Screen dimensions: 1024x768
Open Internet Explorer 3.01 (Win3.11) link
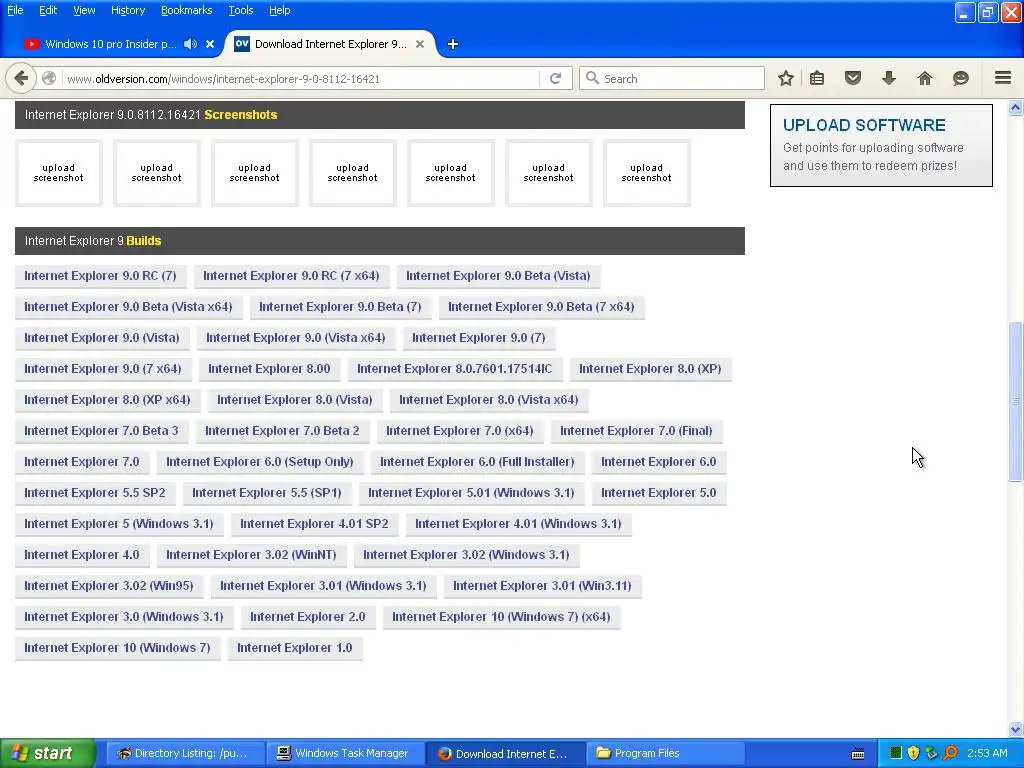(x=542, y=586)
